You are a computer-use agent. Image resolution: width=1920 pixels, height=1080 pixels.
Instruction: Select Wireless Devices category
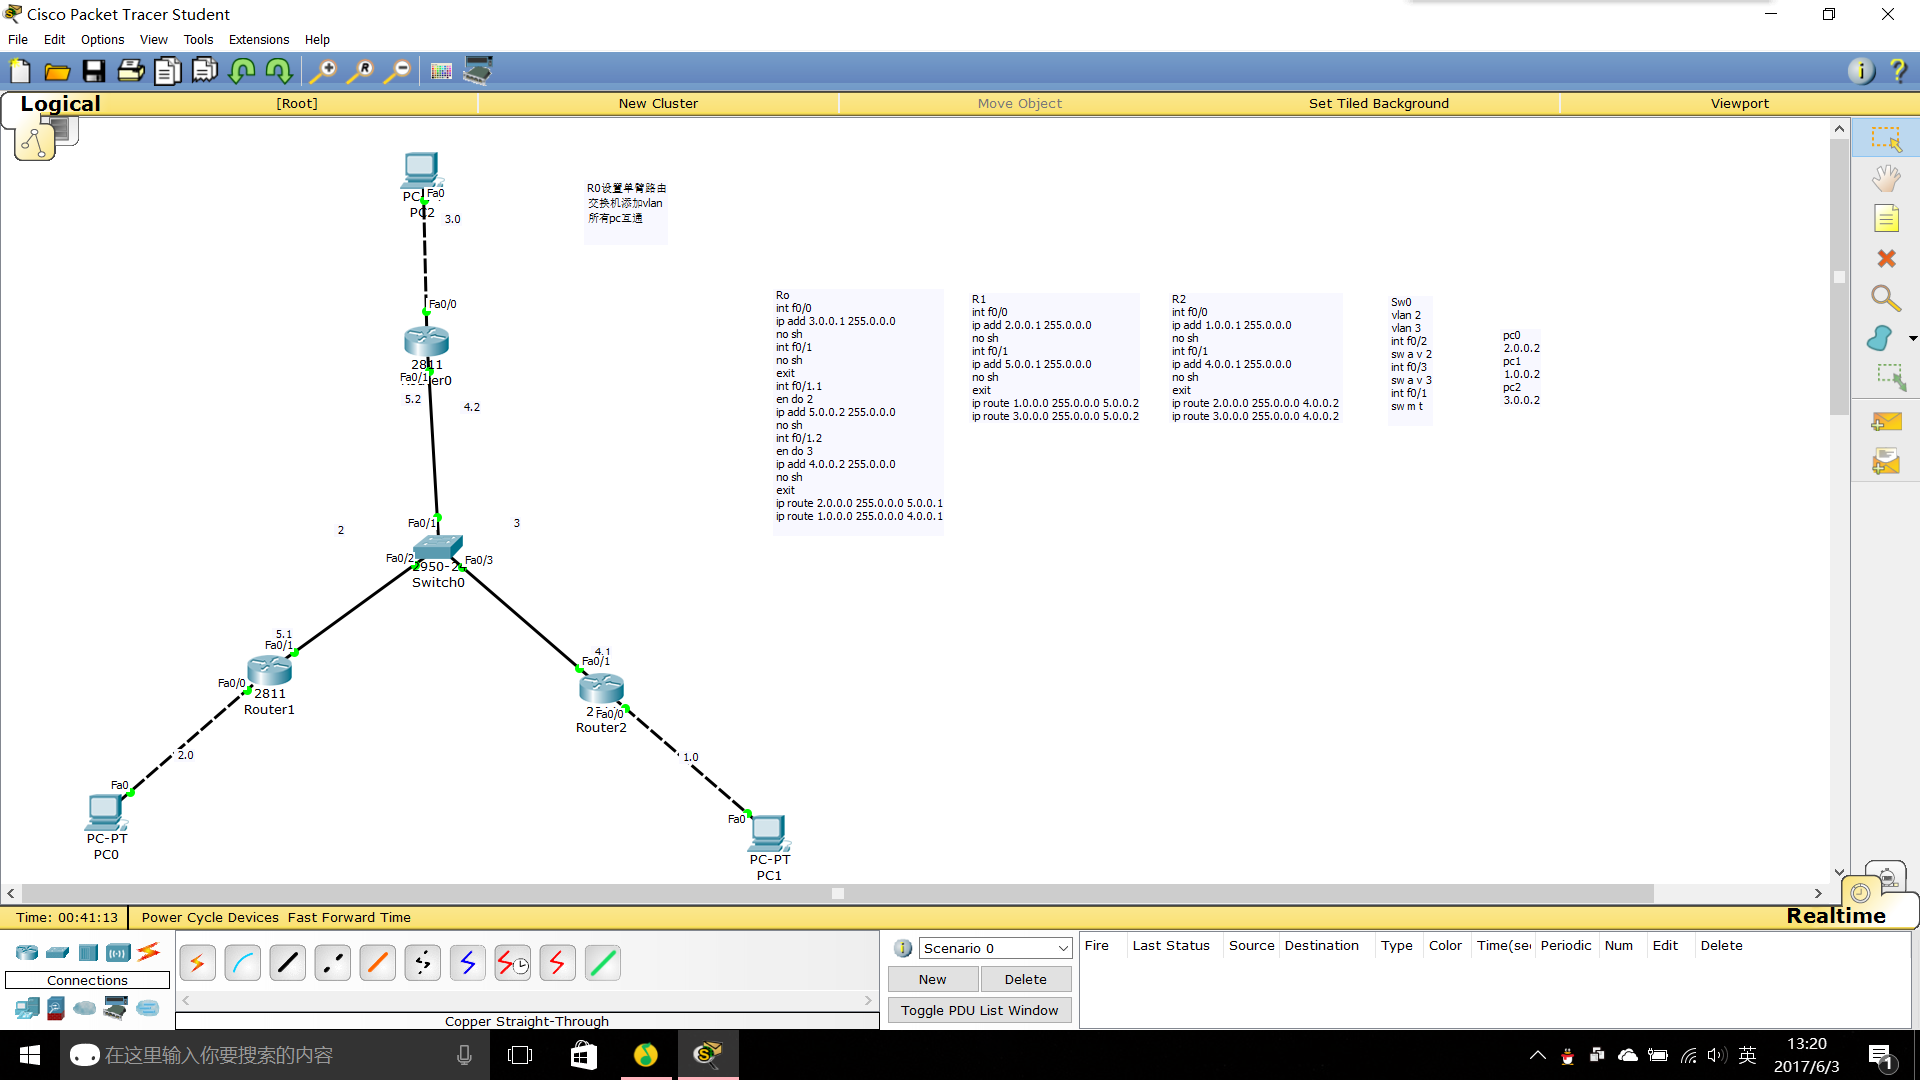pos(118,953)
